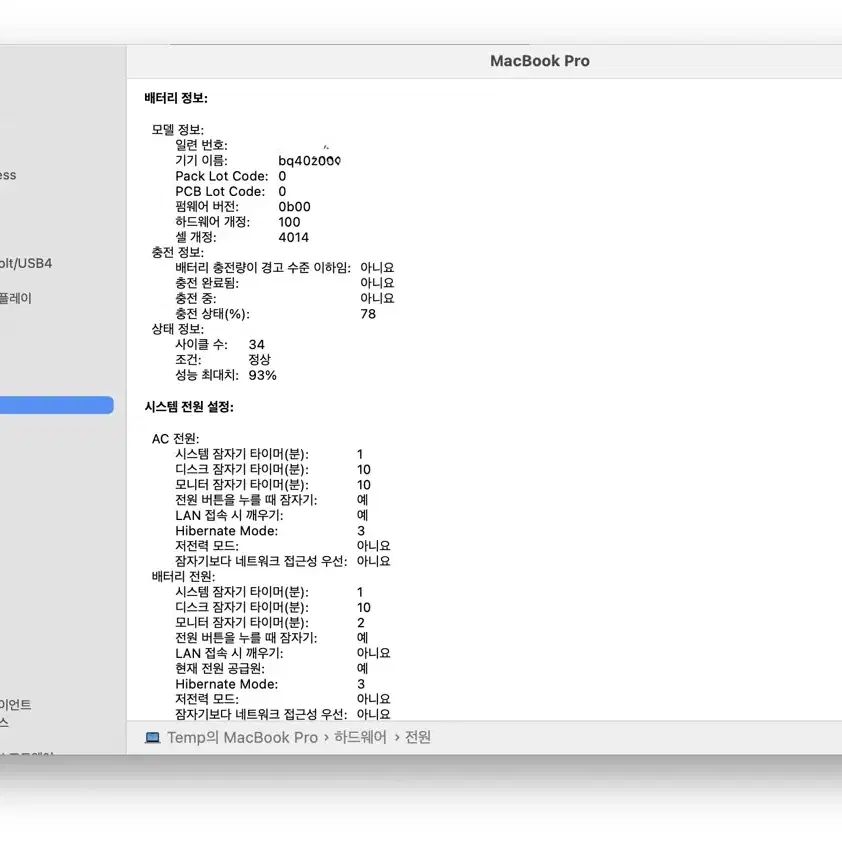Screen dimensions: 842x842
Task: Click the laptop icon in the path bar
Action: [x=153, y=737]
